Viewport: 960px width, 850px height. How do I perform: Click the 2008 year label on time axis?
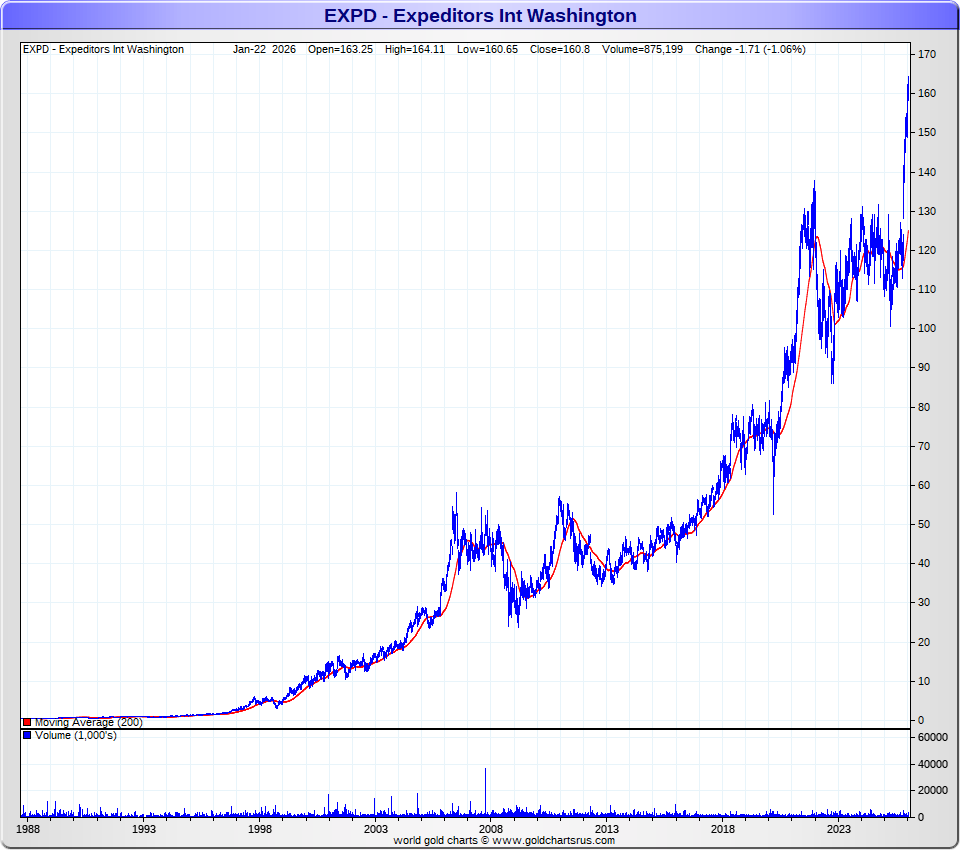pos(491,829)
